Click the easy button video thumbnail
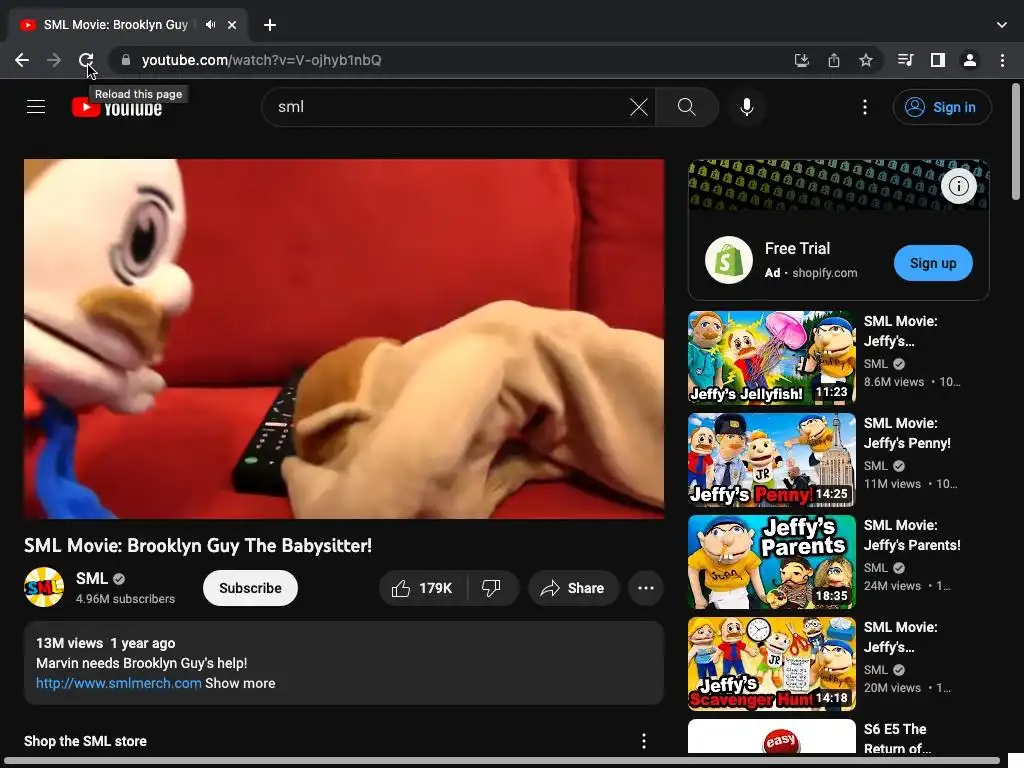This screenshot has height=768, width=1024. pos(772,737)
